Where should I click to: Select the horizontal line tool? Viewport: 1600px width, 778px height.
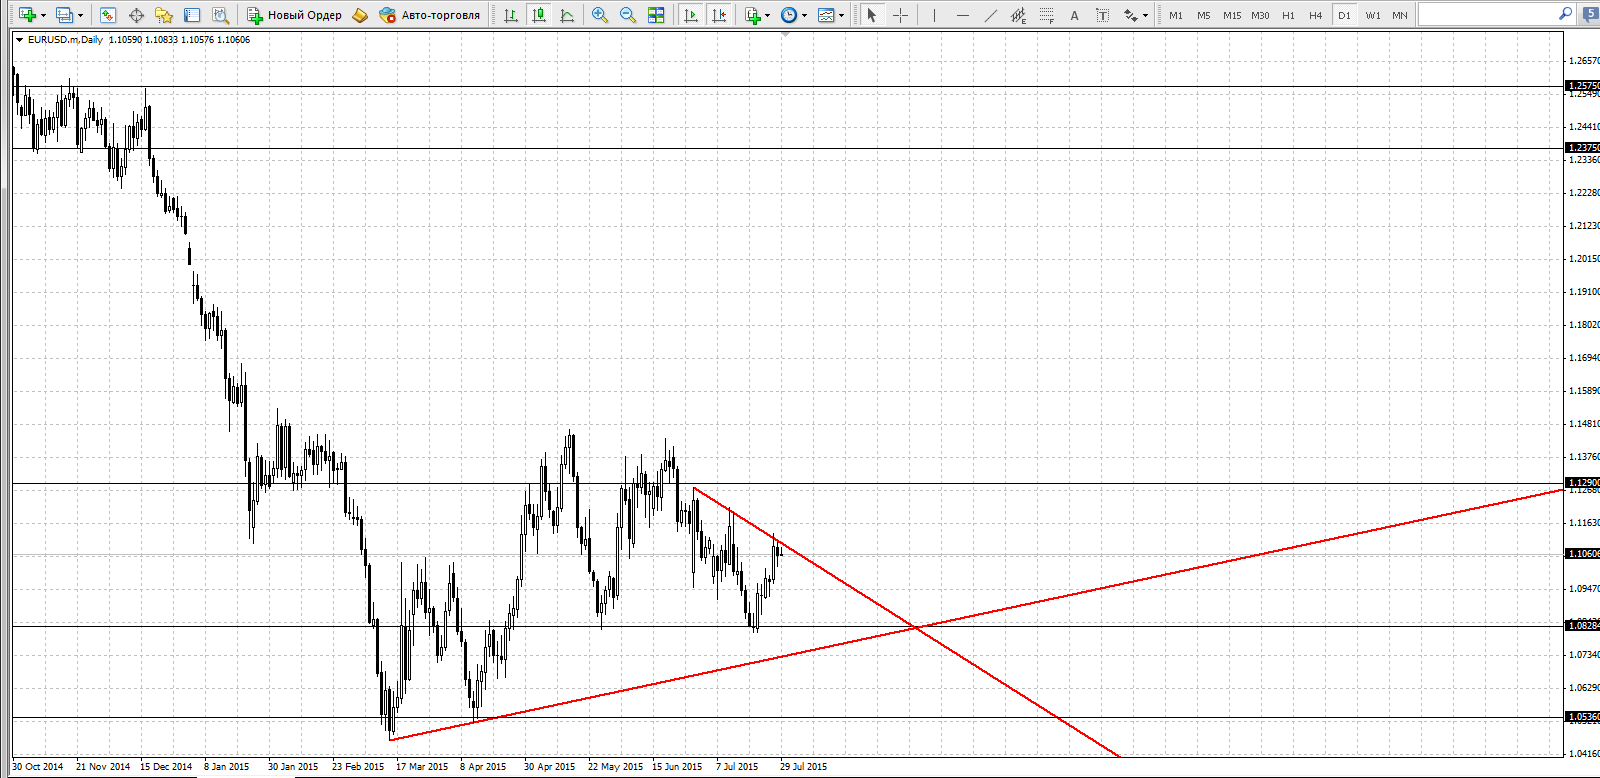tap(962, 15)
